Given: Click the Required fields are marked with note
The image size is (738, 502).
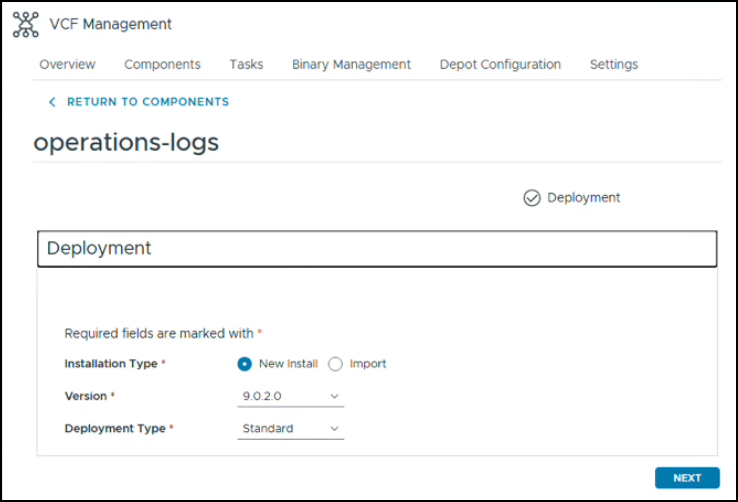Looking at the screenshot, I should 163,333.
